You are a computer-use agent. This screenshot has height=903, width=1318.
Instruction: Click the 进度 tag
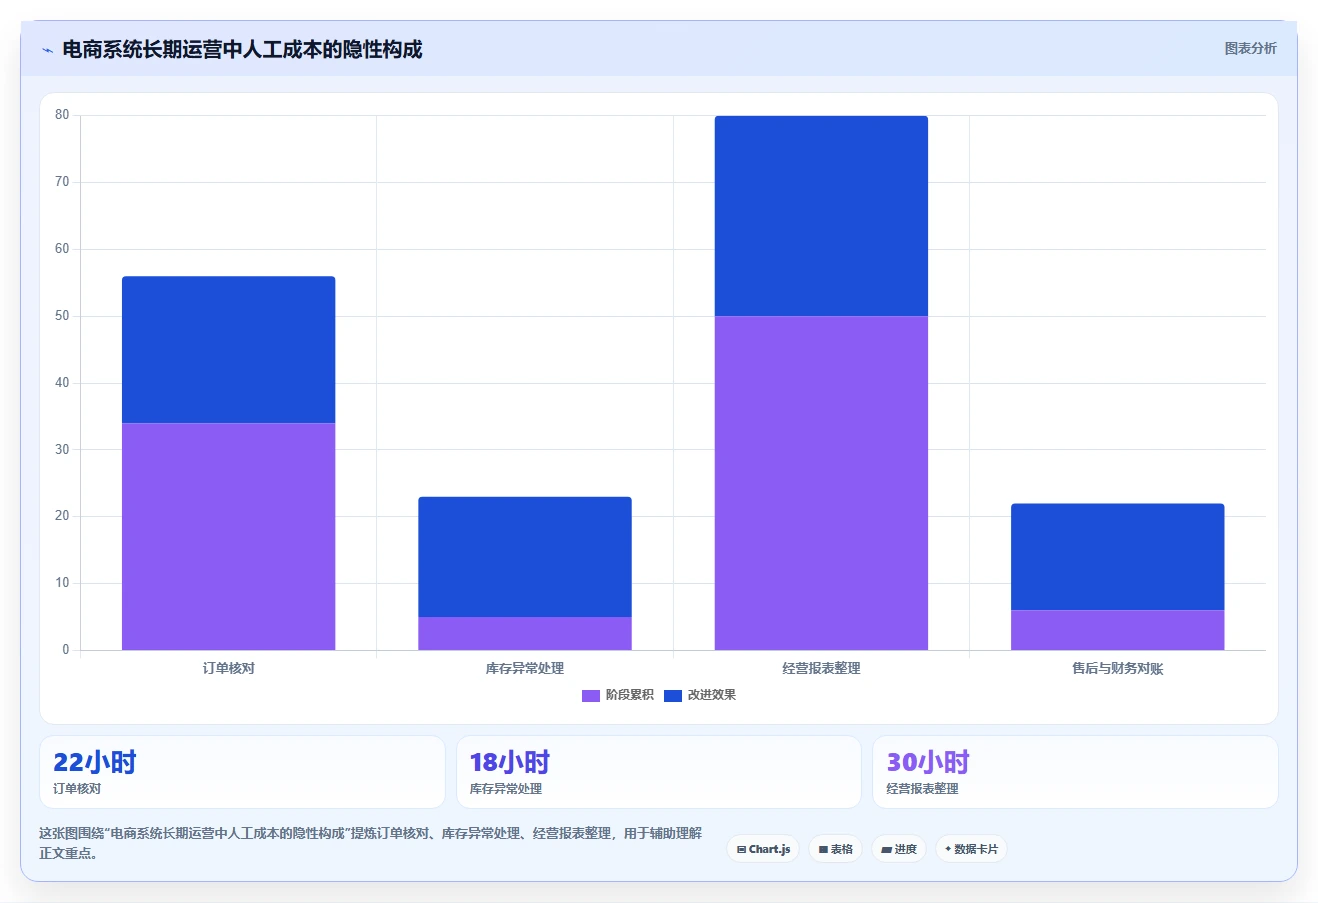coord(899,849)
